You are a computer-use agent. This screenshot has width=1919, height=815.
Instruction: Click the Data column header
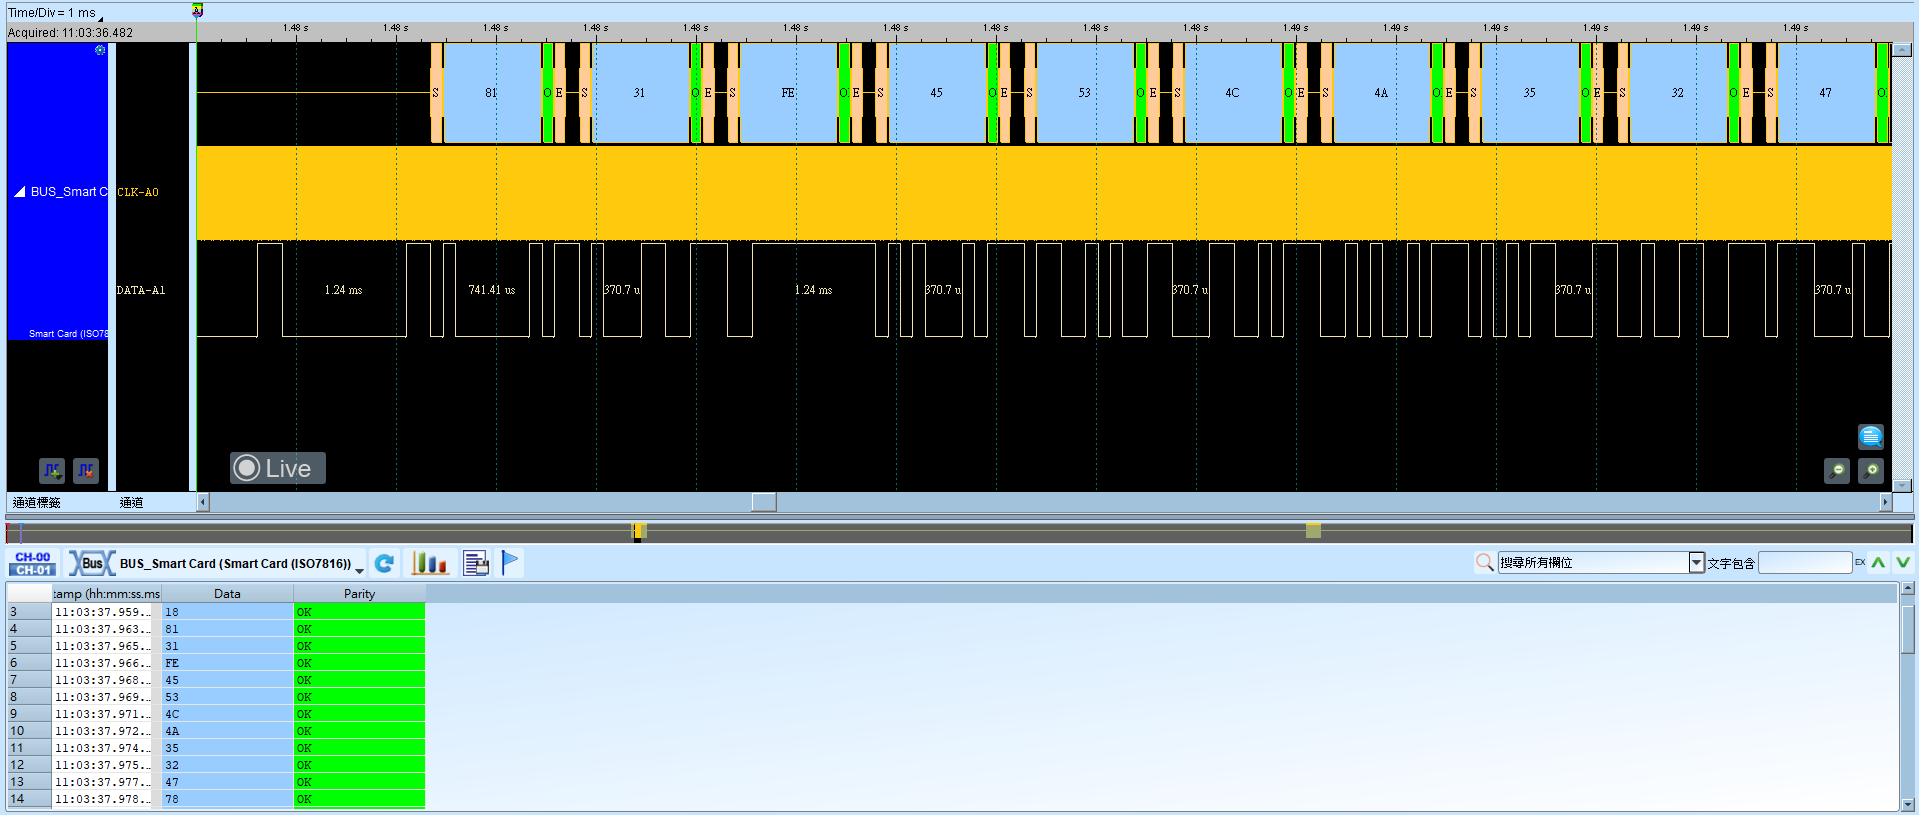pyautogui.click(x=227, y=593)
